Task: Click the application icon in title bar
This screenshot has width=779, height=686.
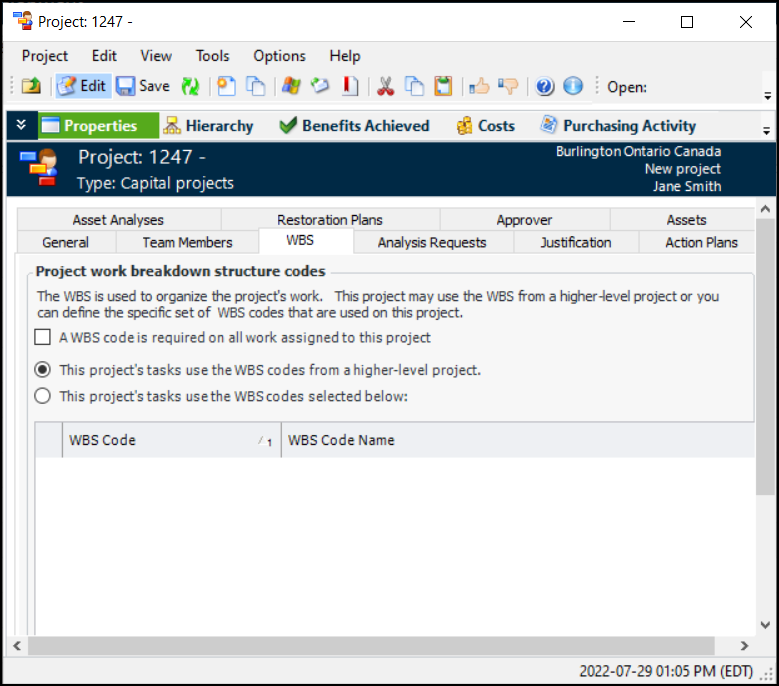Action: tap(22, 21)
